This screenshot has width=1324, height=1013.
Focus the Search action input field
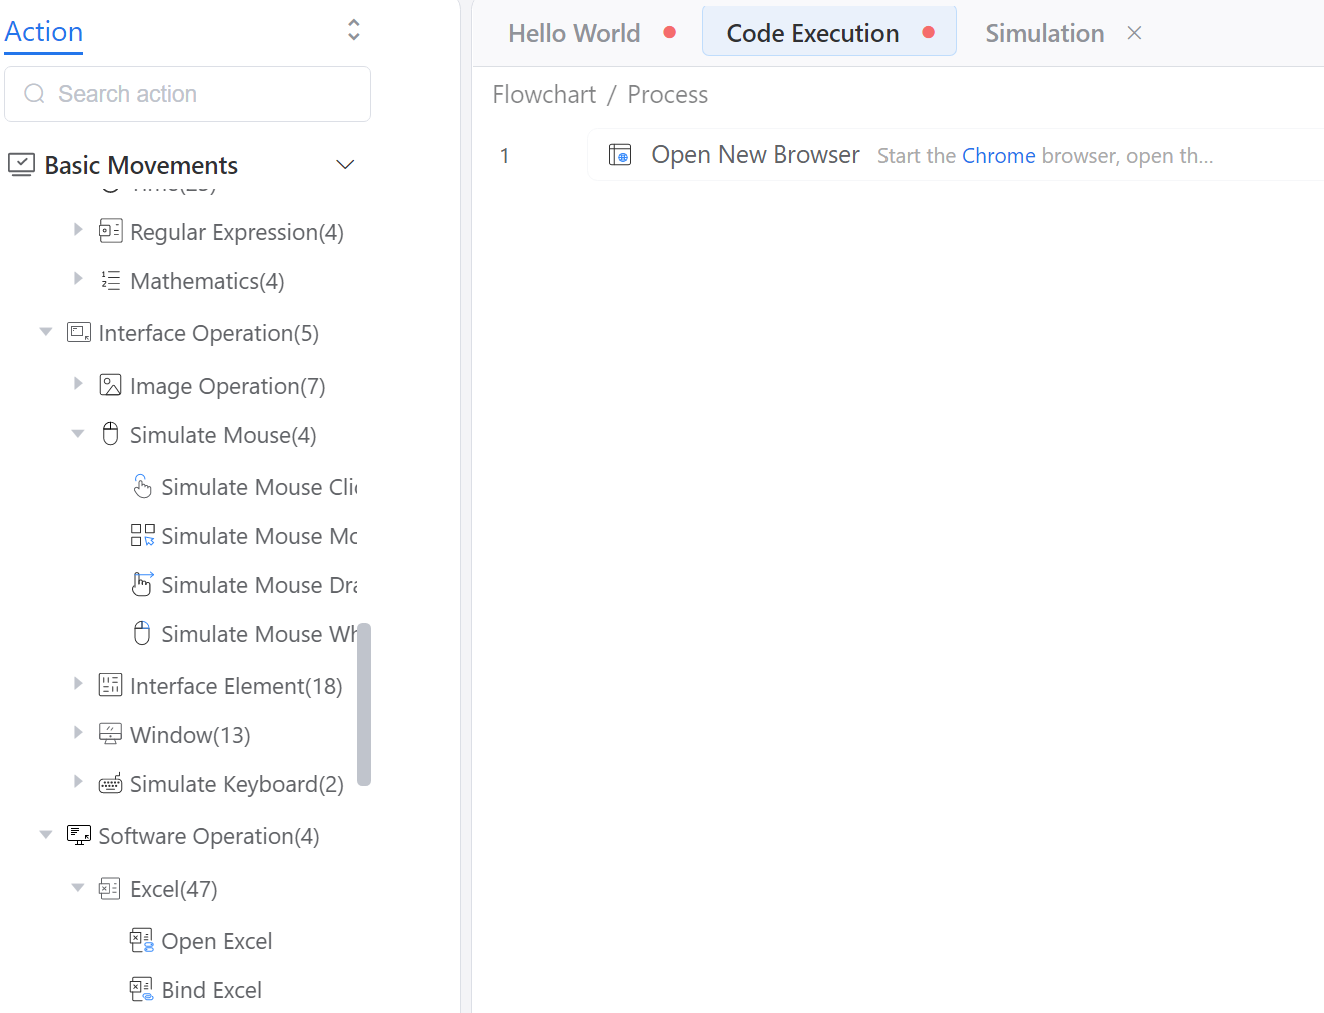(187, 94)
